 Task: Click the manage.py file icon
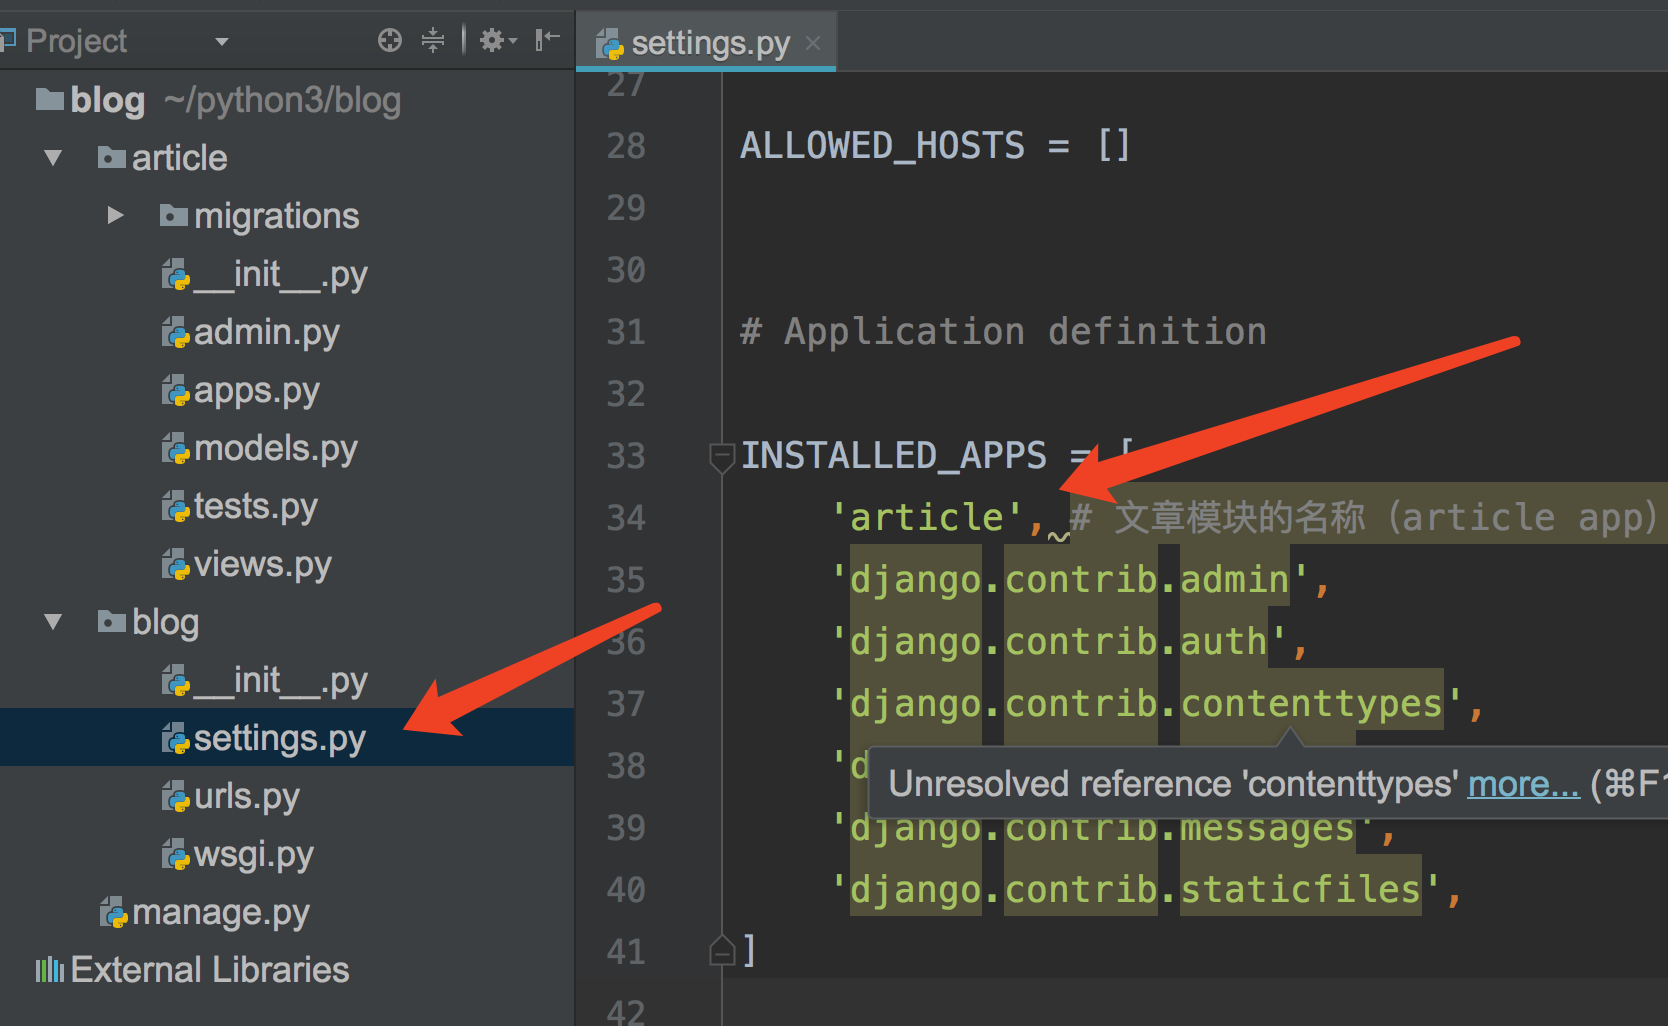click(114, 912)
